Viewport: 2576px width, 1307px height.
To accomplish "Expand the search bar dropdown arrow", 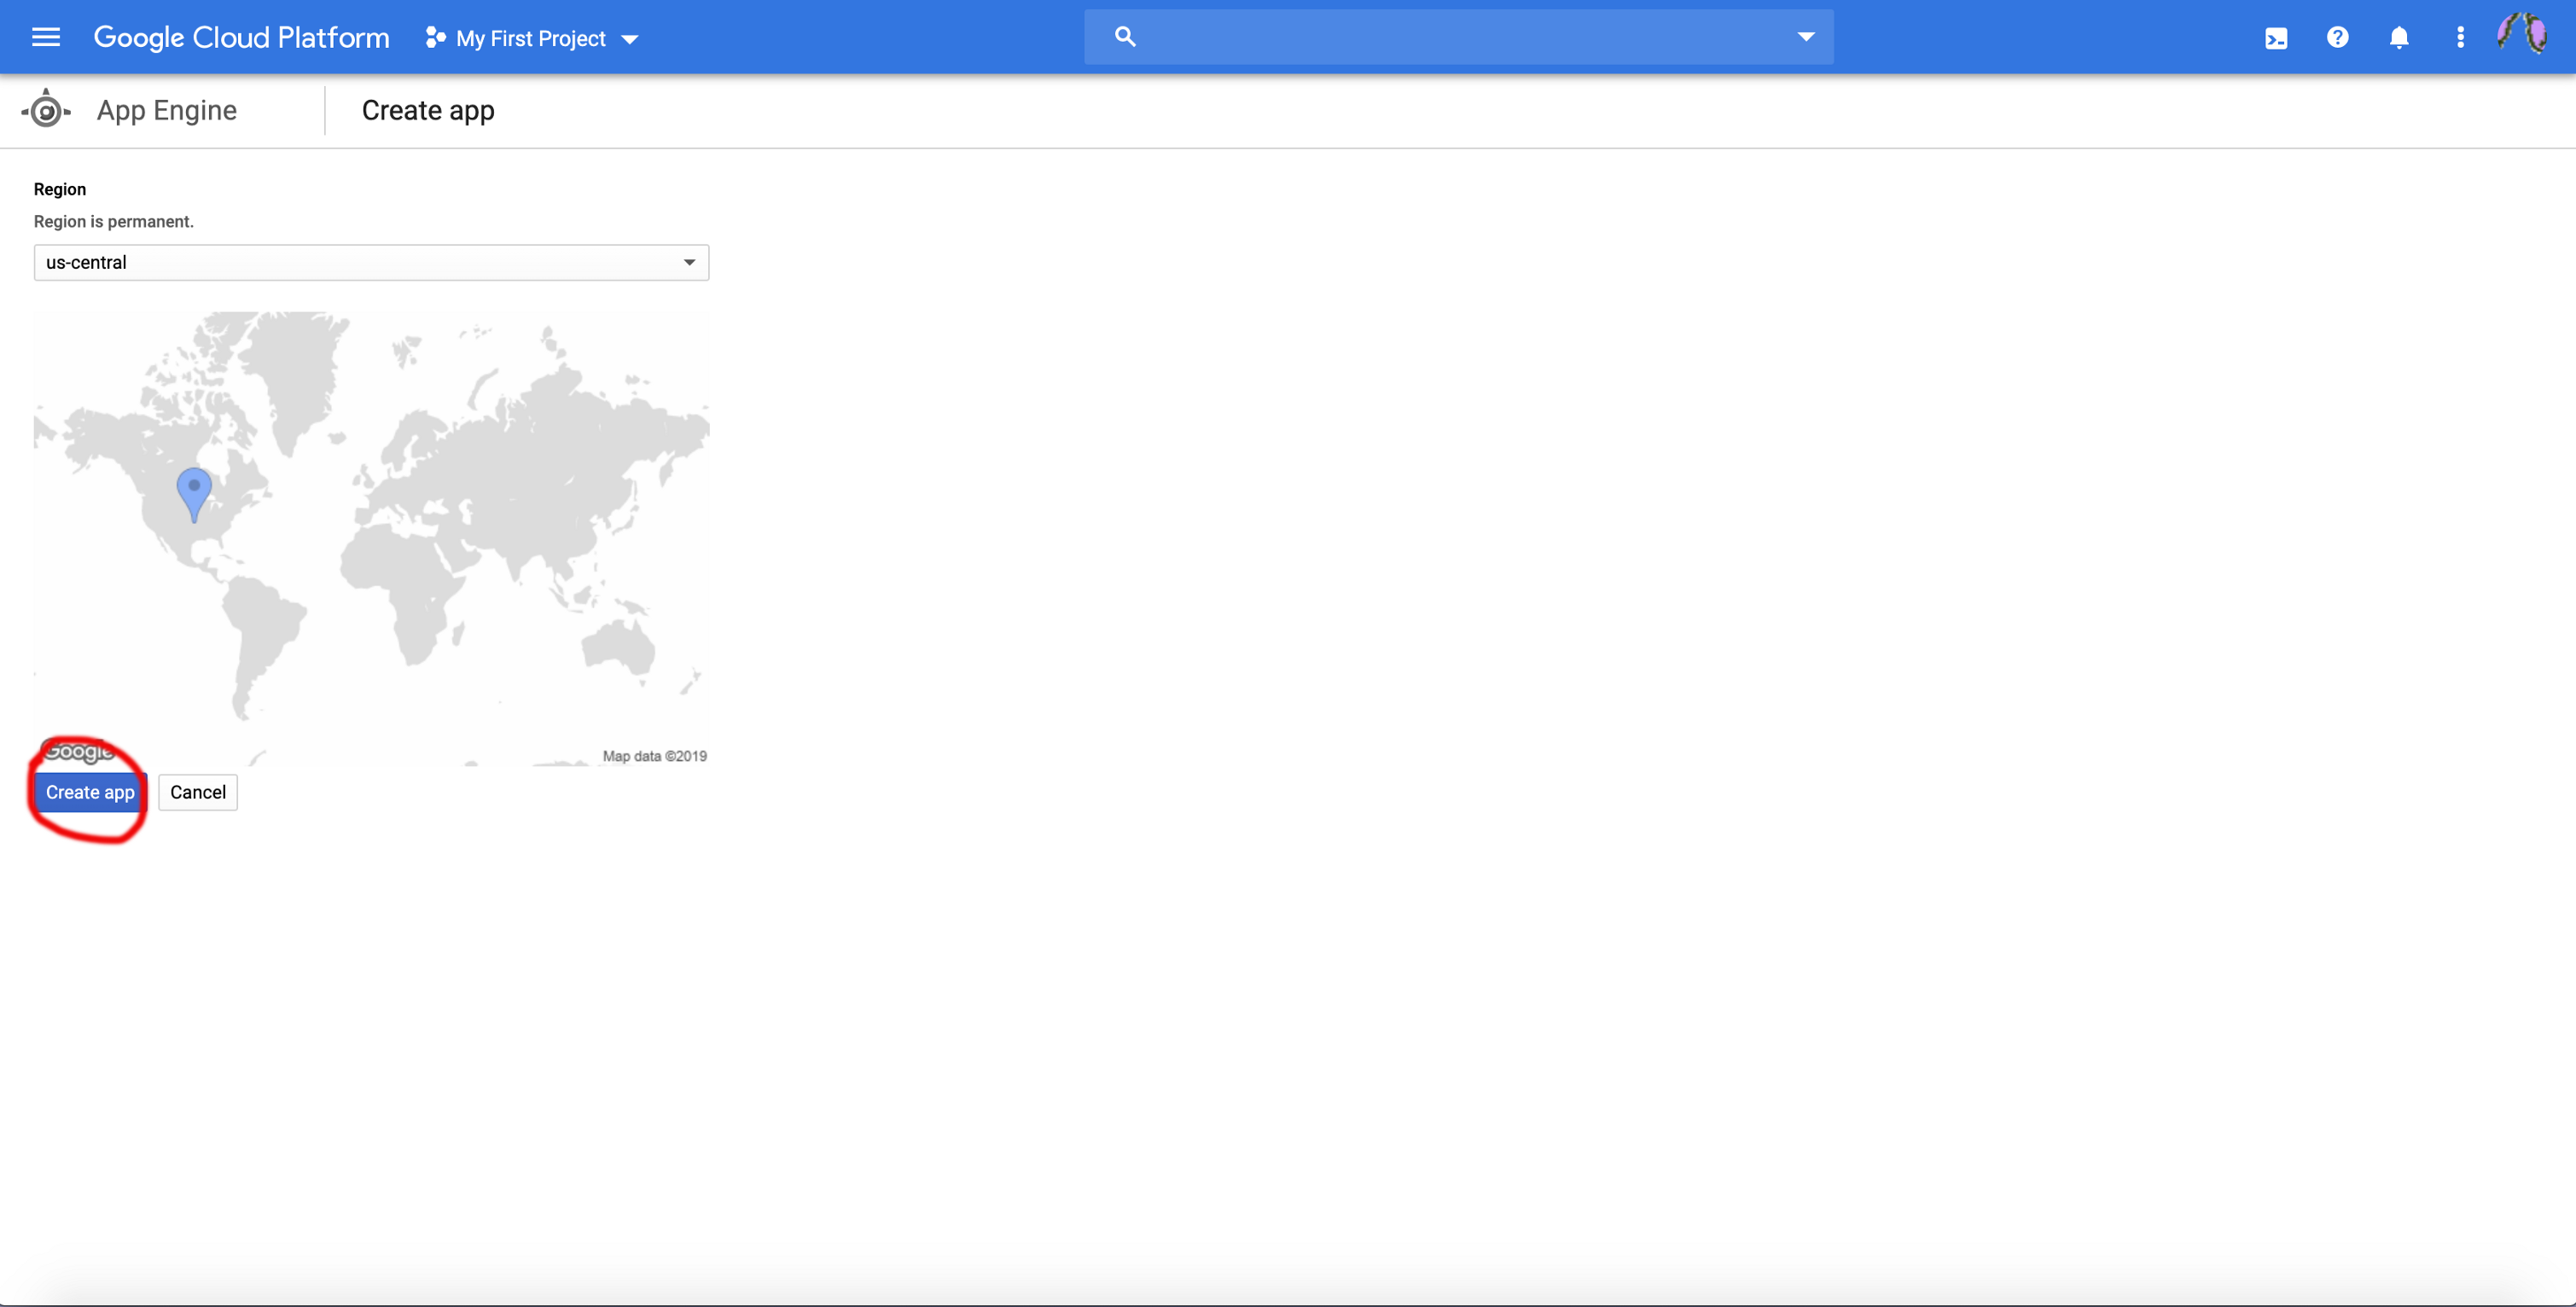I will click(x=1805, y=37).
